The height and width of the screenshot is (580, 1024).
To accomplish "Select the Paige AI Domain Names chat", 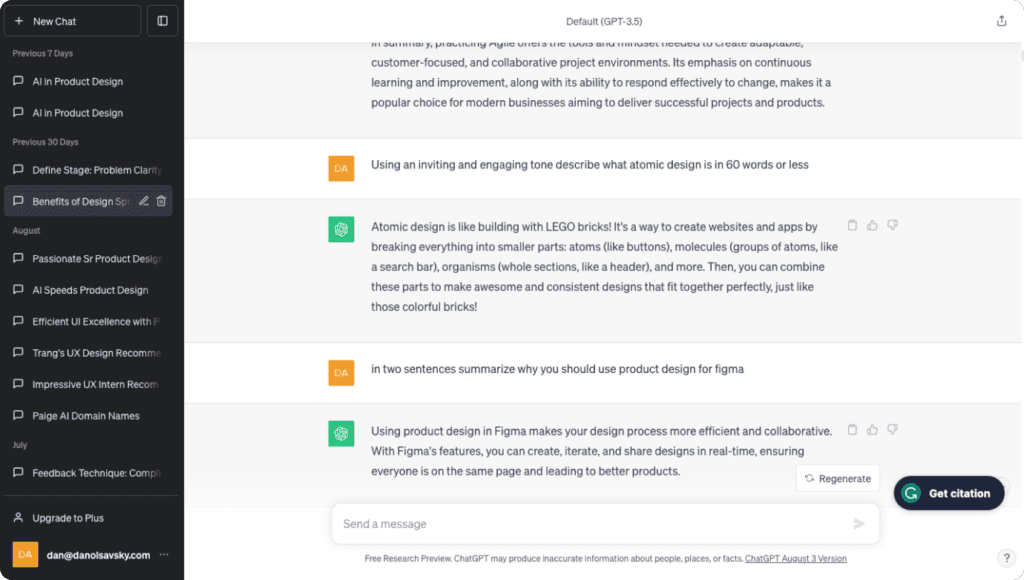I will (86, 416).
